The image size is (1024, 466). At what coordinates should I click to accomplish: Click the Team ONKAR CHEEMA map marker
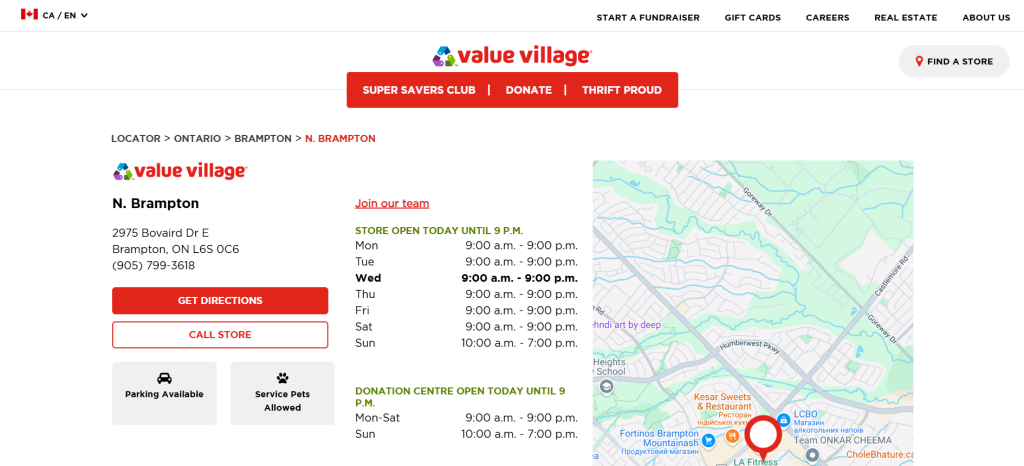click(812, 454)
